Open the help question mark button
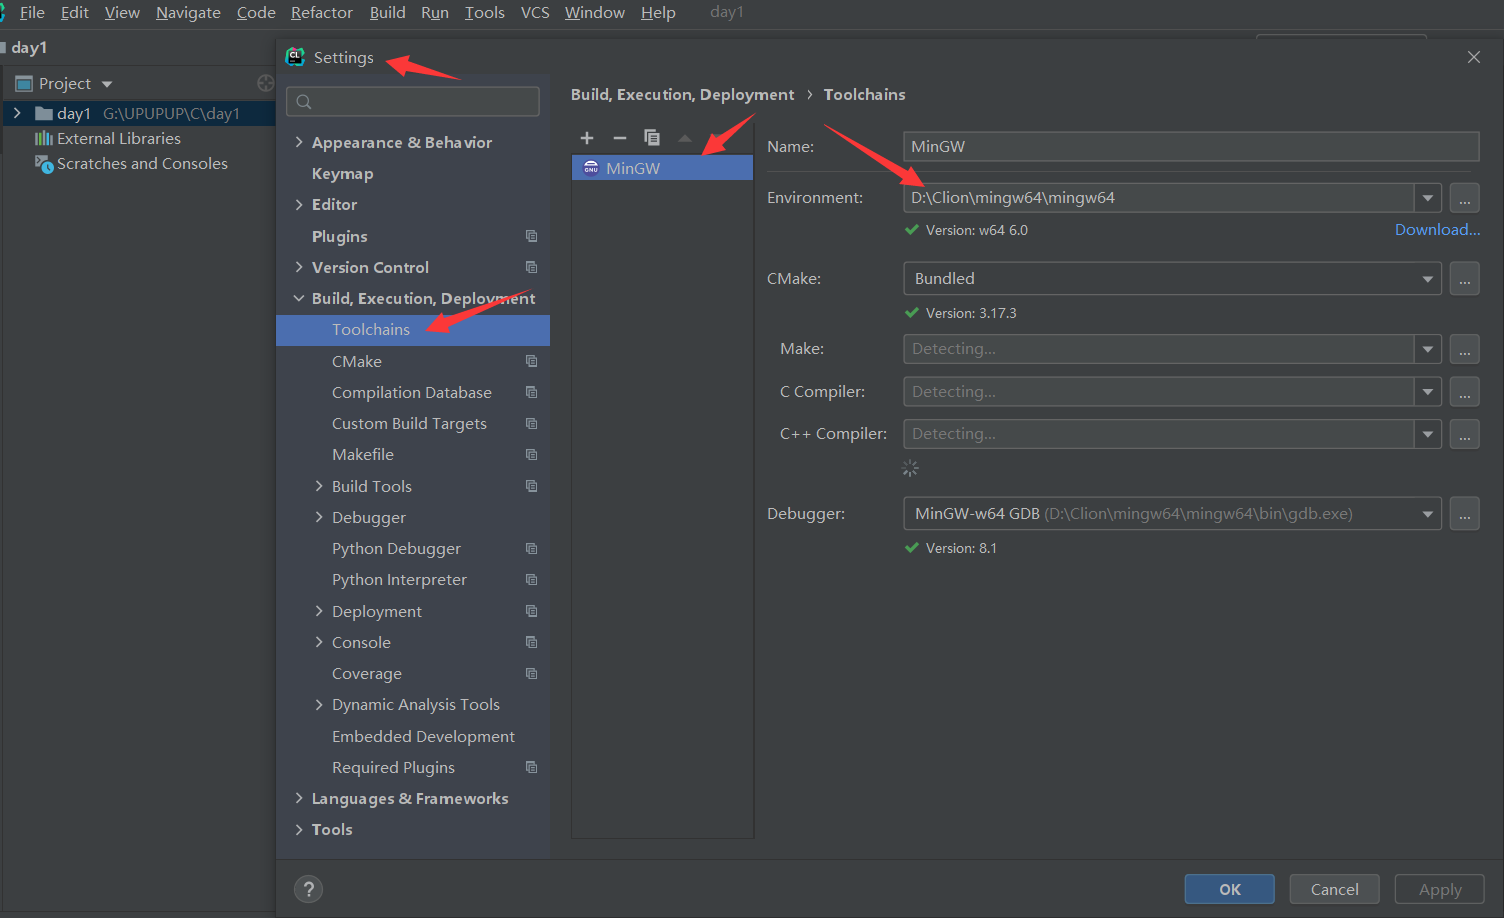This screenshot has height=918, width=1504. pyautogui.click(x=309, y=889)
